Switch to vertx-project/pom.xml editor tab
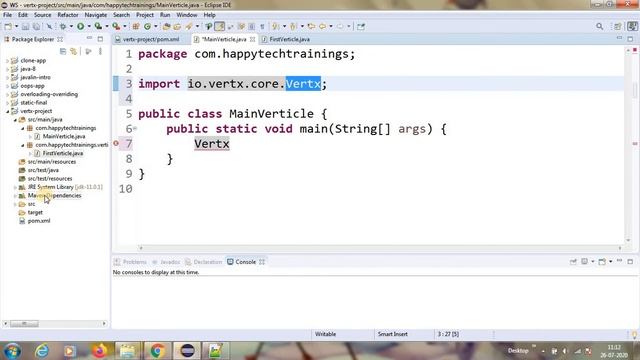The width and height of the screenshot is (640, 360). tap(151, 39)
